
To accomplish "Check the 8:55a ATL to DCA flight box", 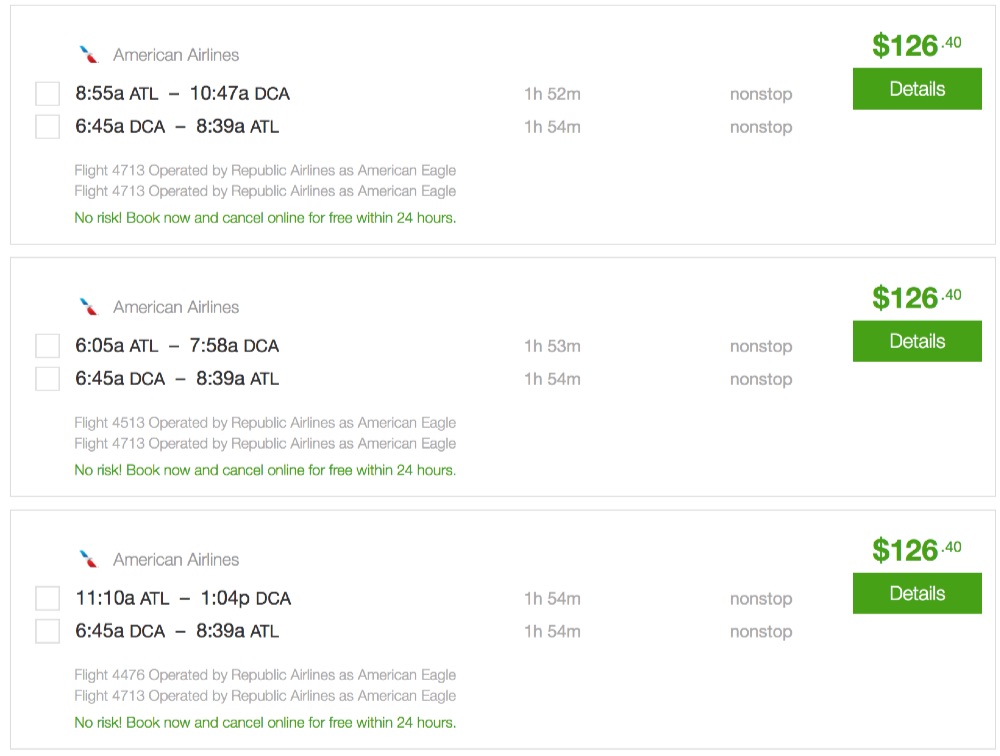I will pos(47,94).
